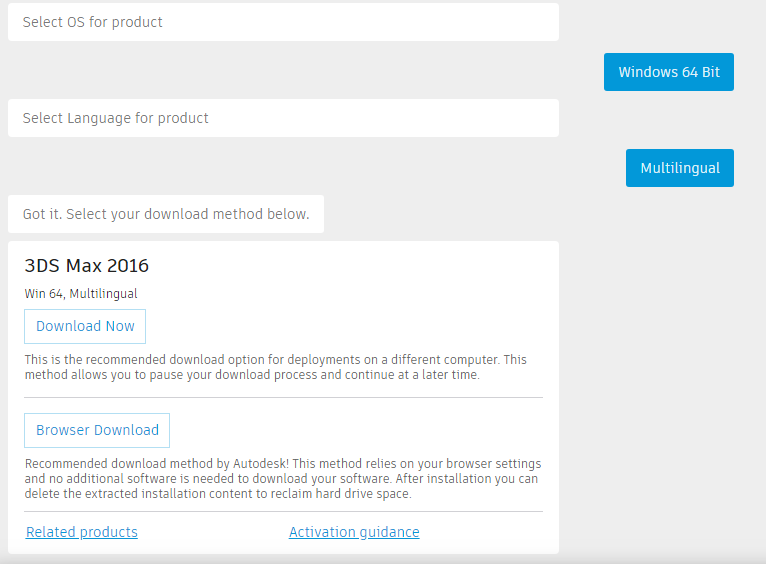Choose the Windows 64 Bit option
766x564 pixels.
coord(668,72)
